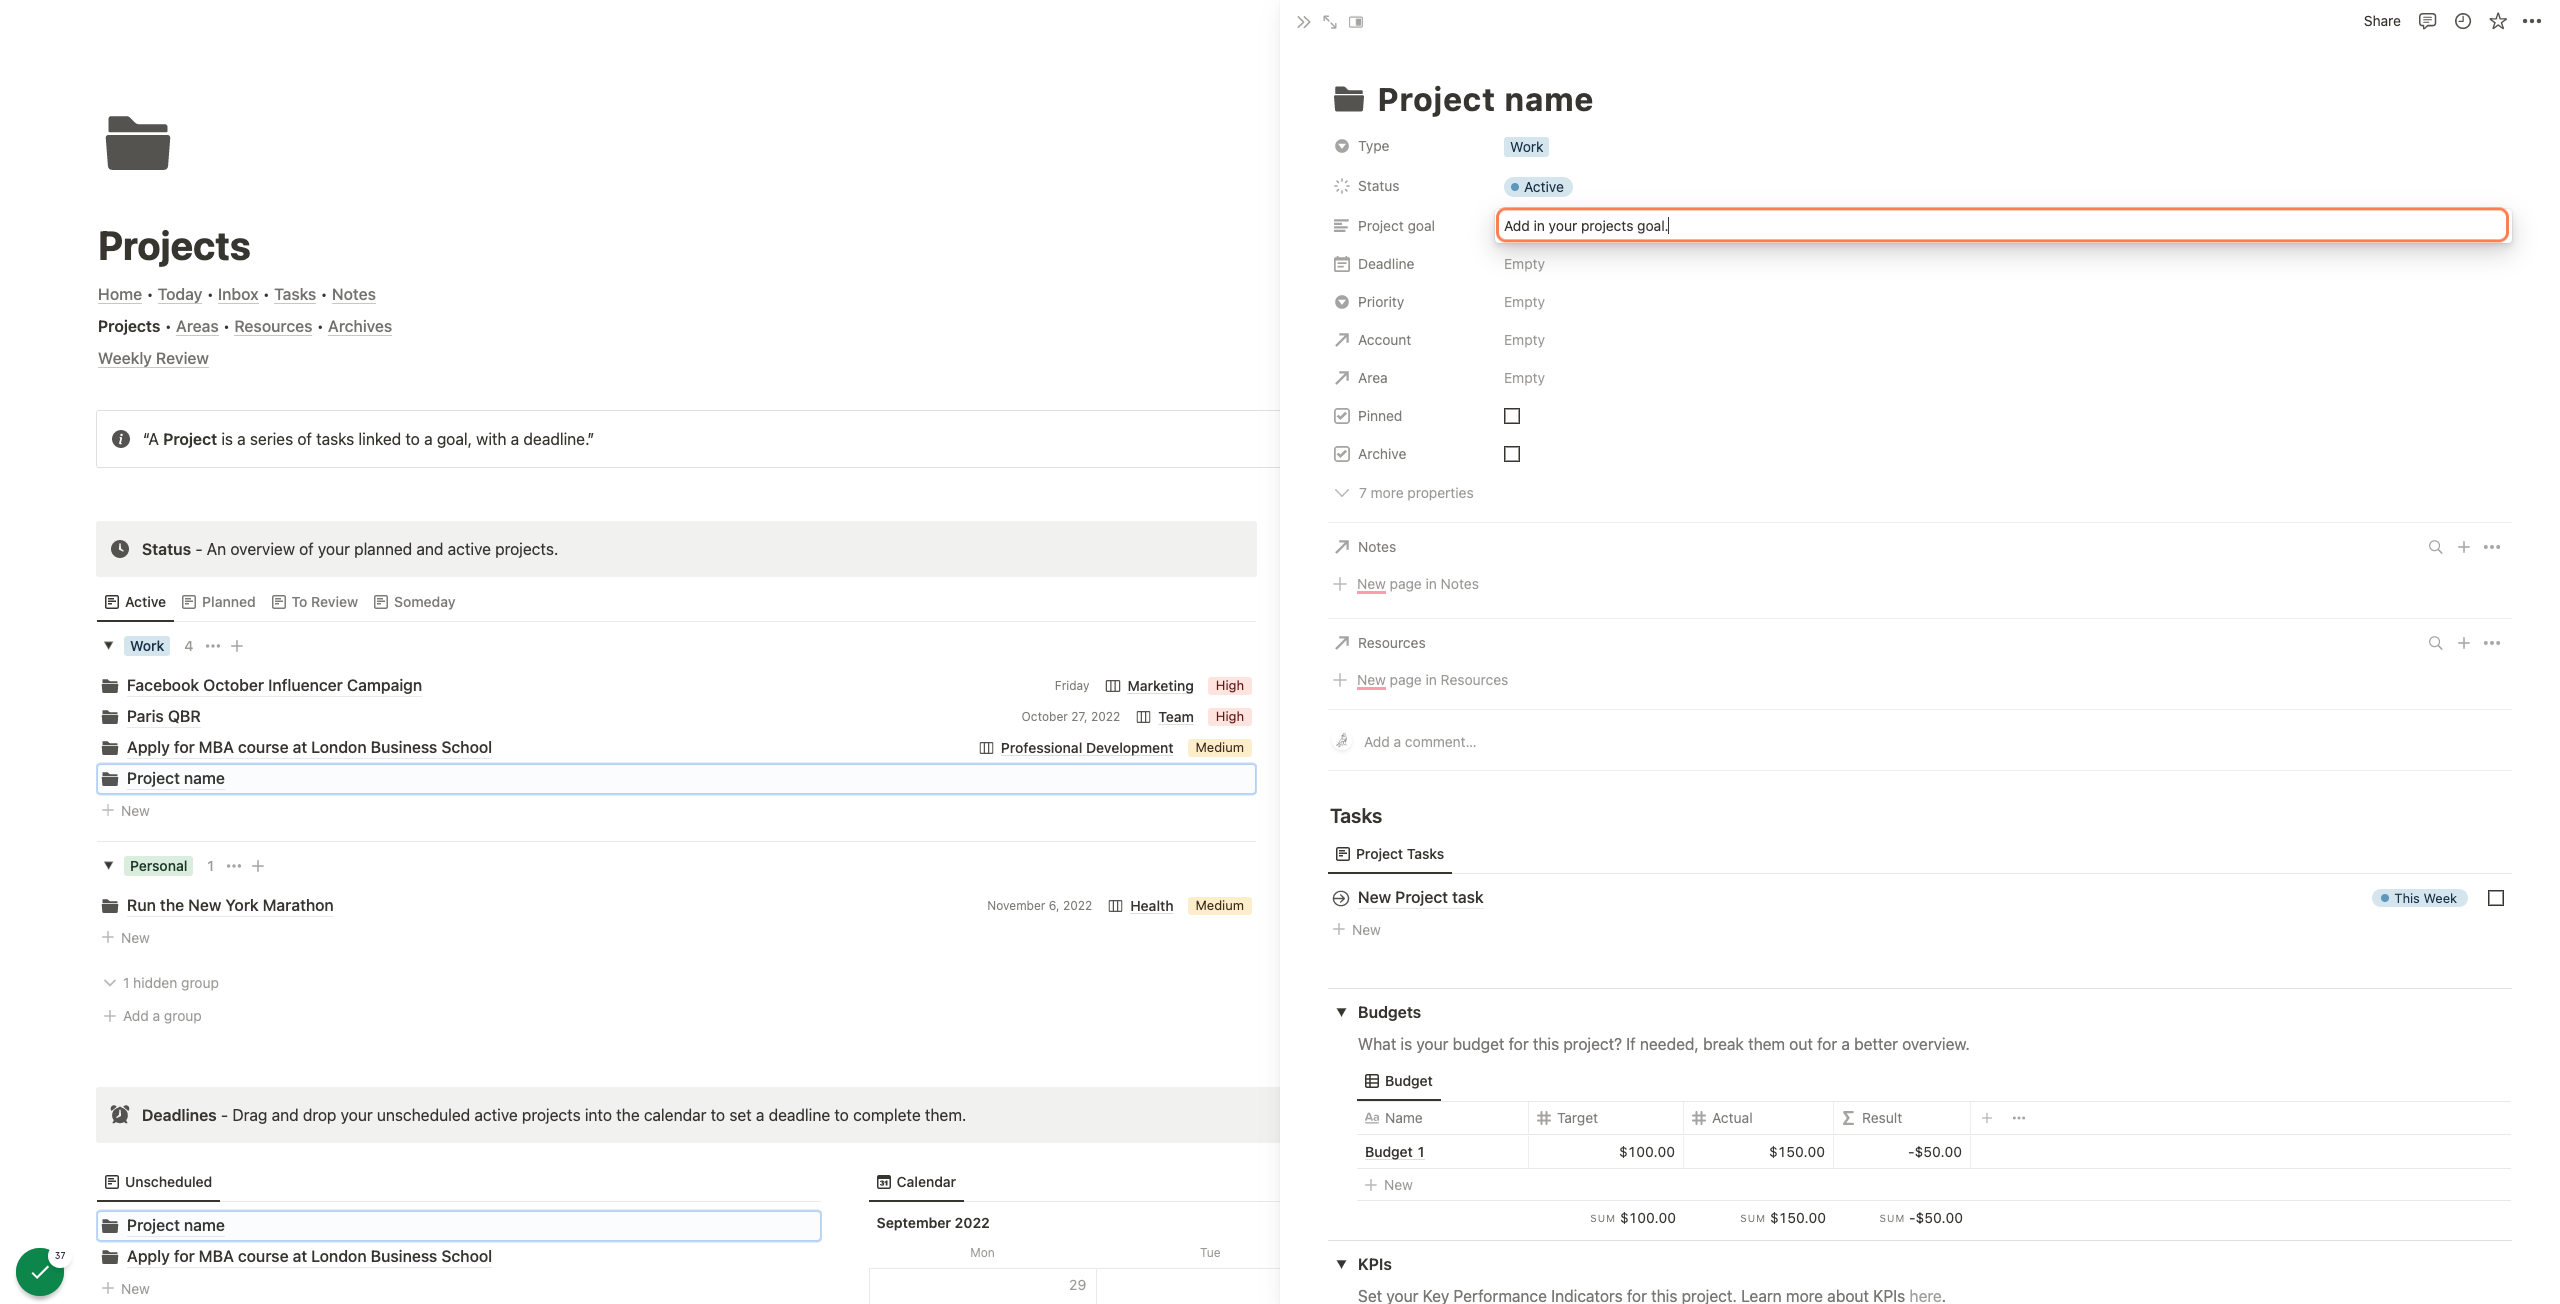
Task: Add a new project to the Personal group
Action: click(x=258, y=866)
